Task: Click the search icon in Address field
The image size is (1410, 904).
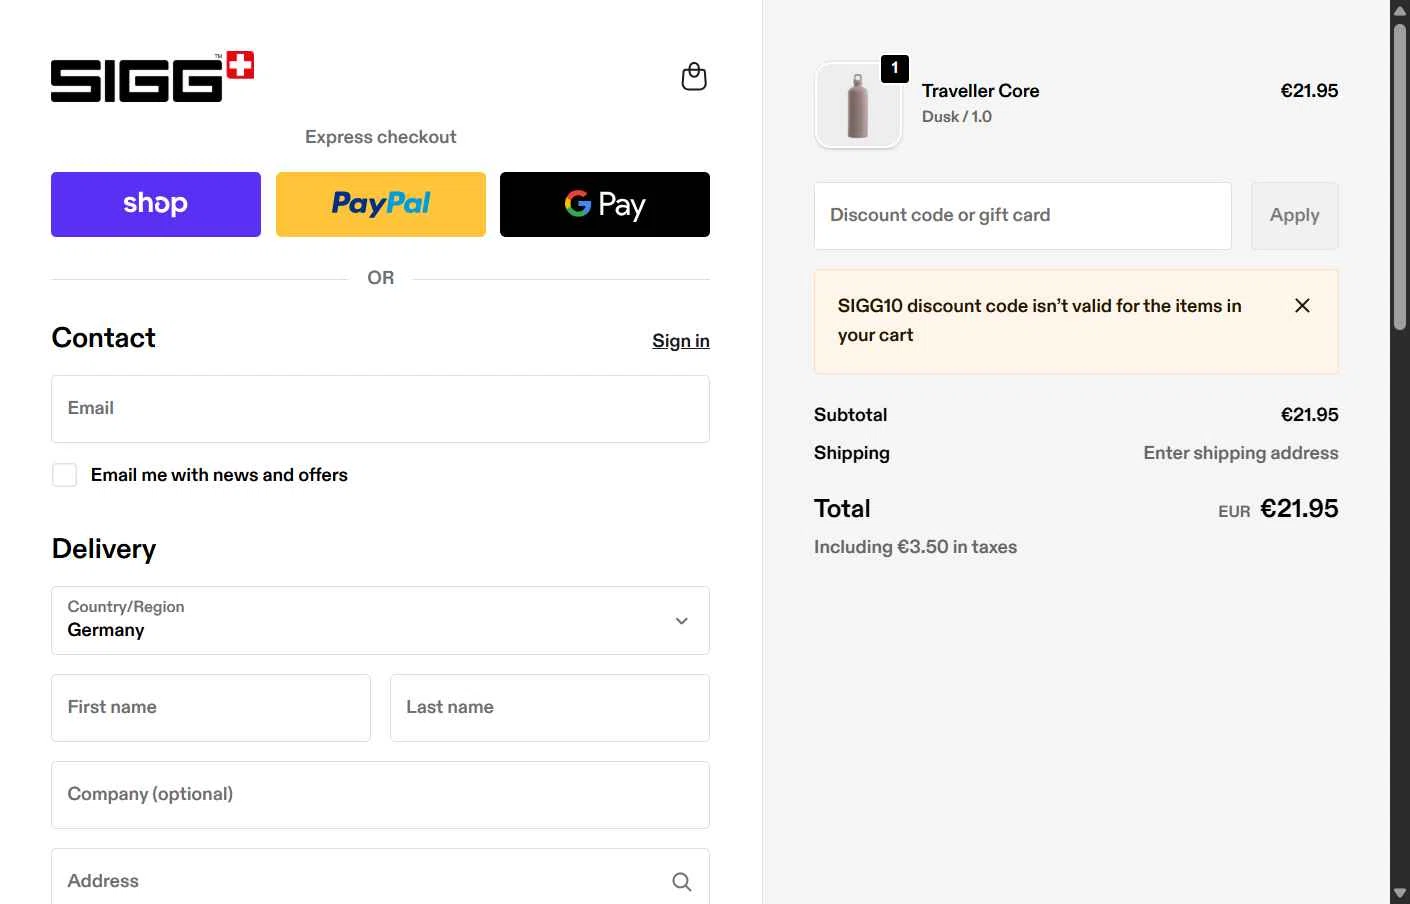Action: (682, 881)
